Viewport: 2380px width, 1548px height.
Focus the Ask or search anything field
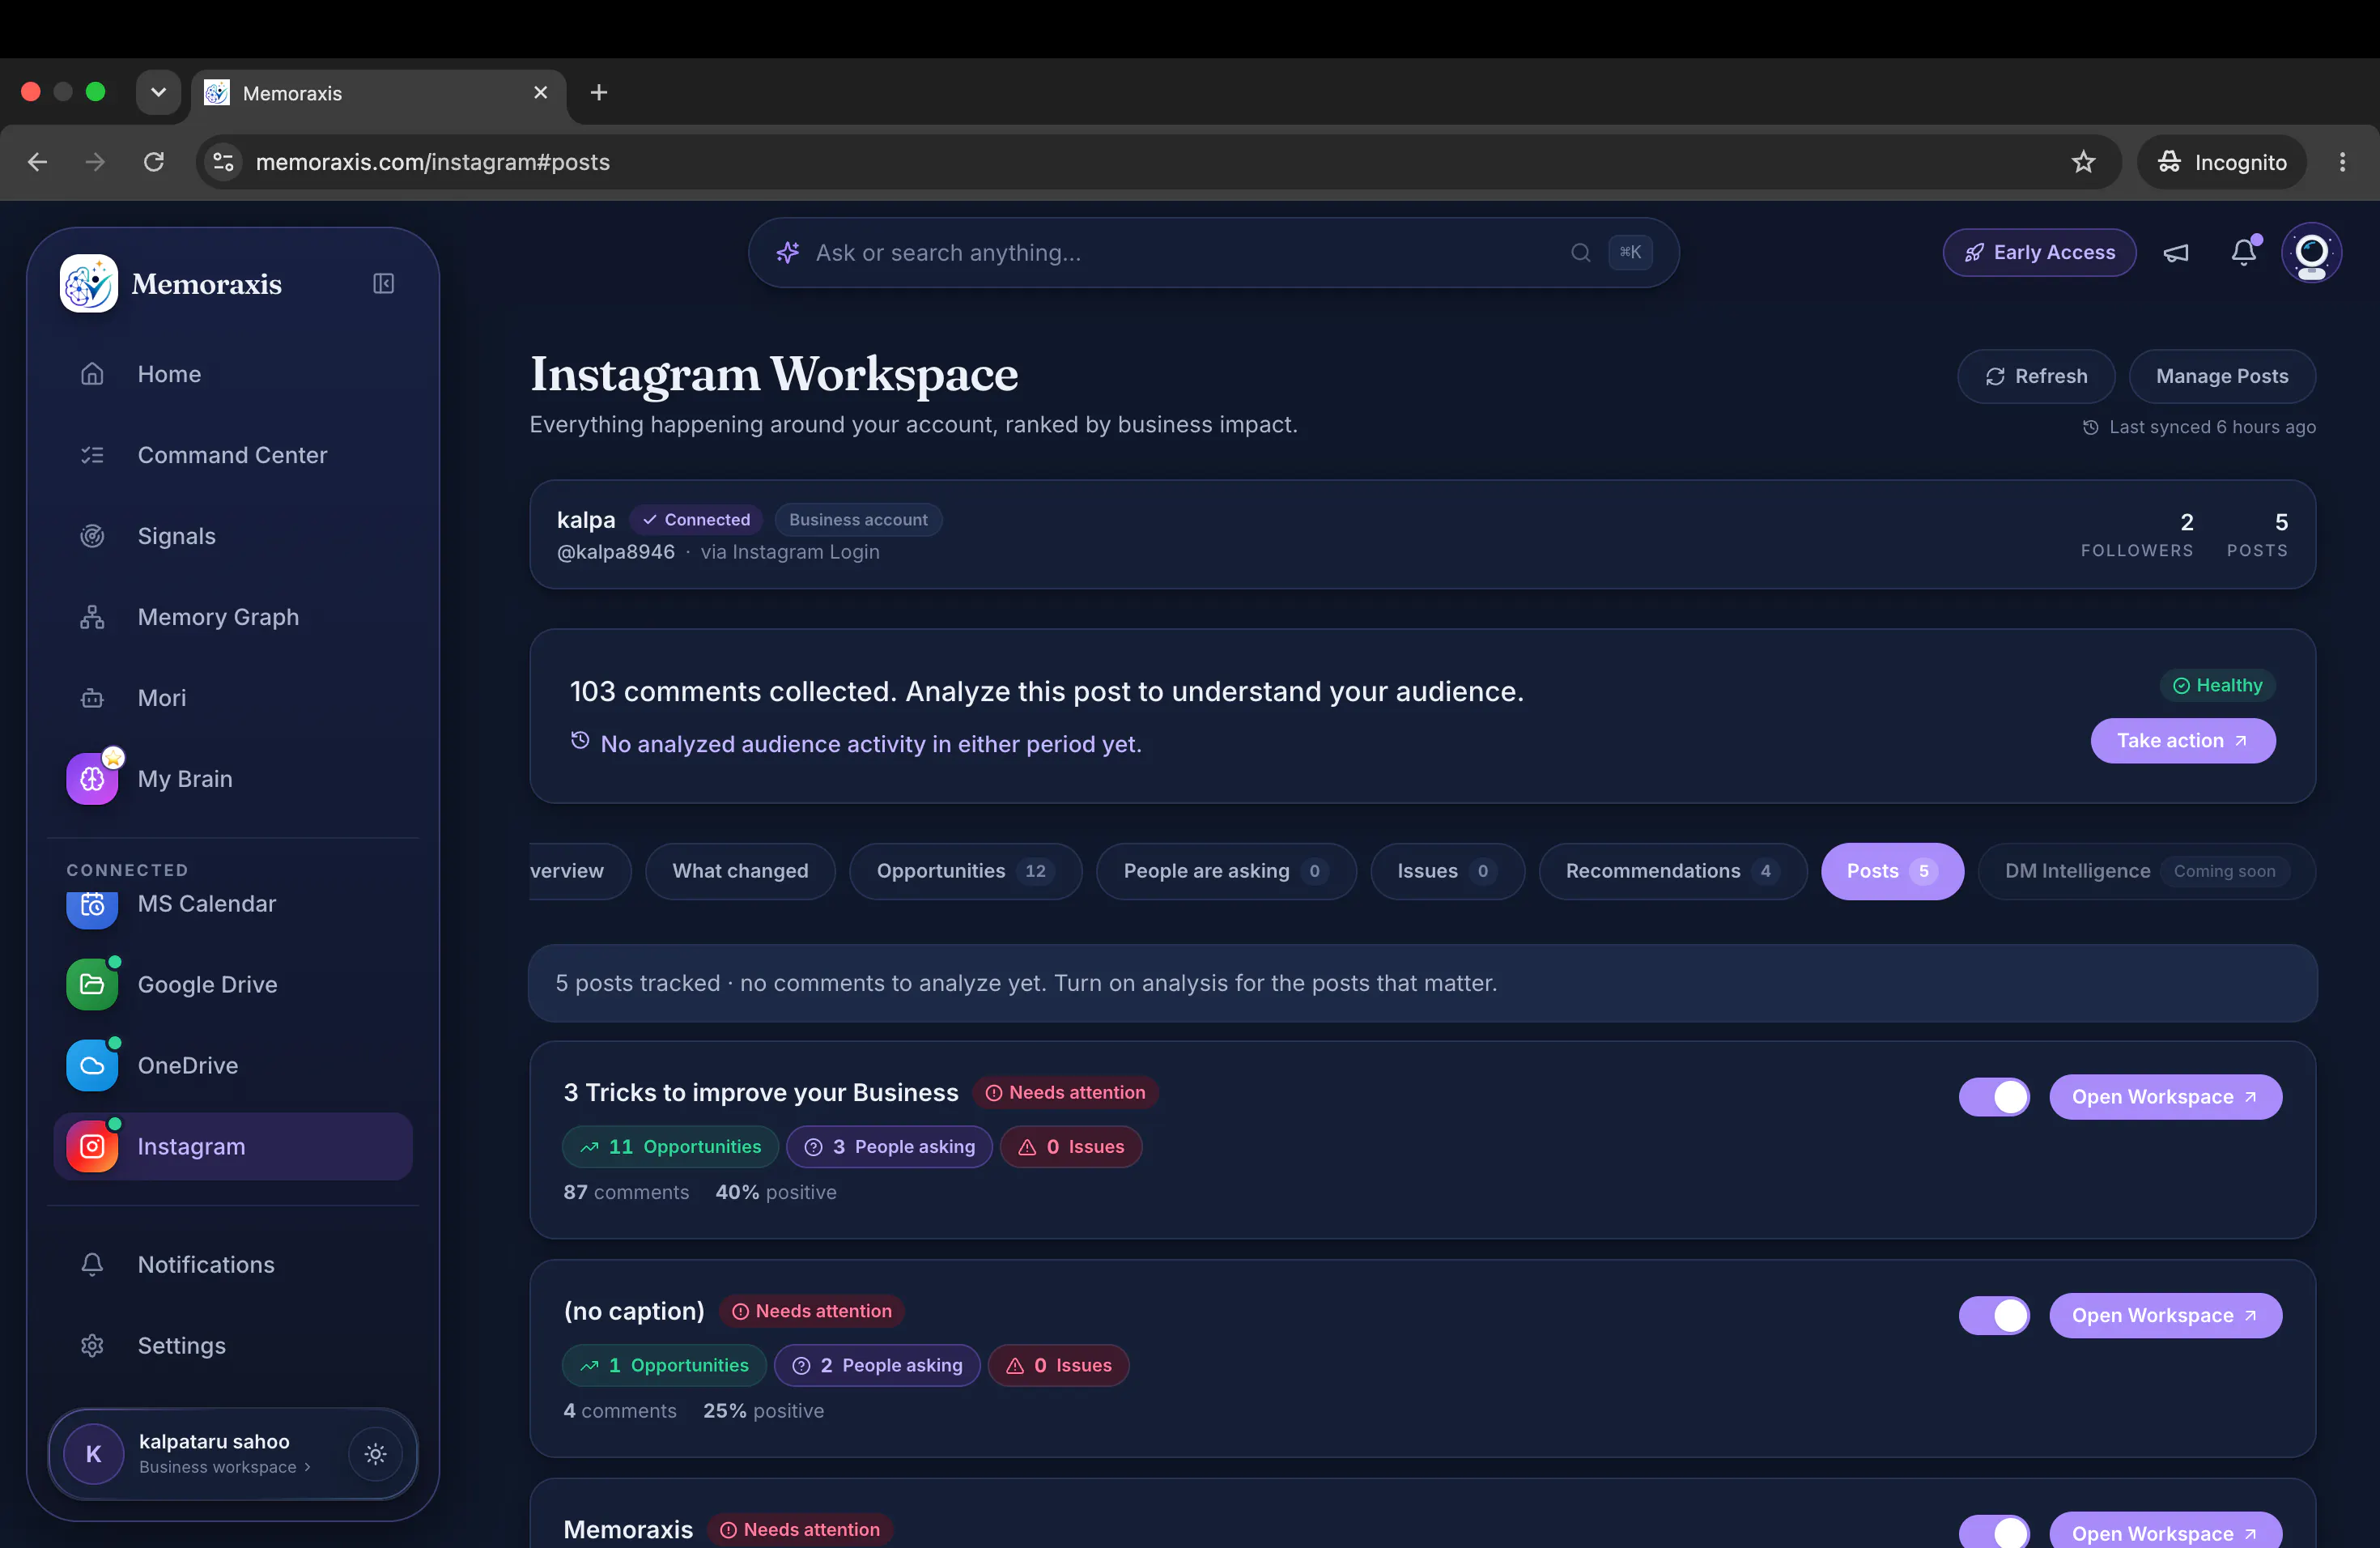tap(1213, 253)
